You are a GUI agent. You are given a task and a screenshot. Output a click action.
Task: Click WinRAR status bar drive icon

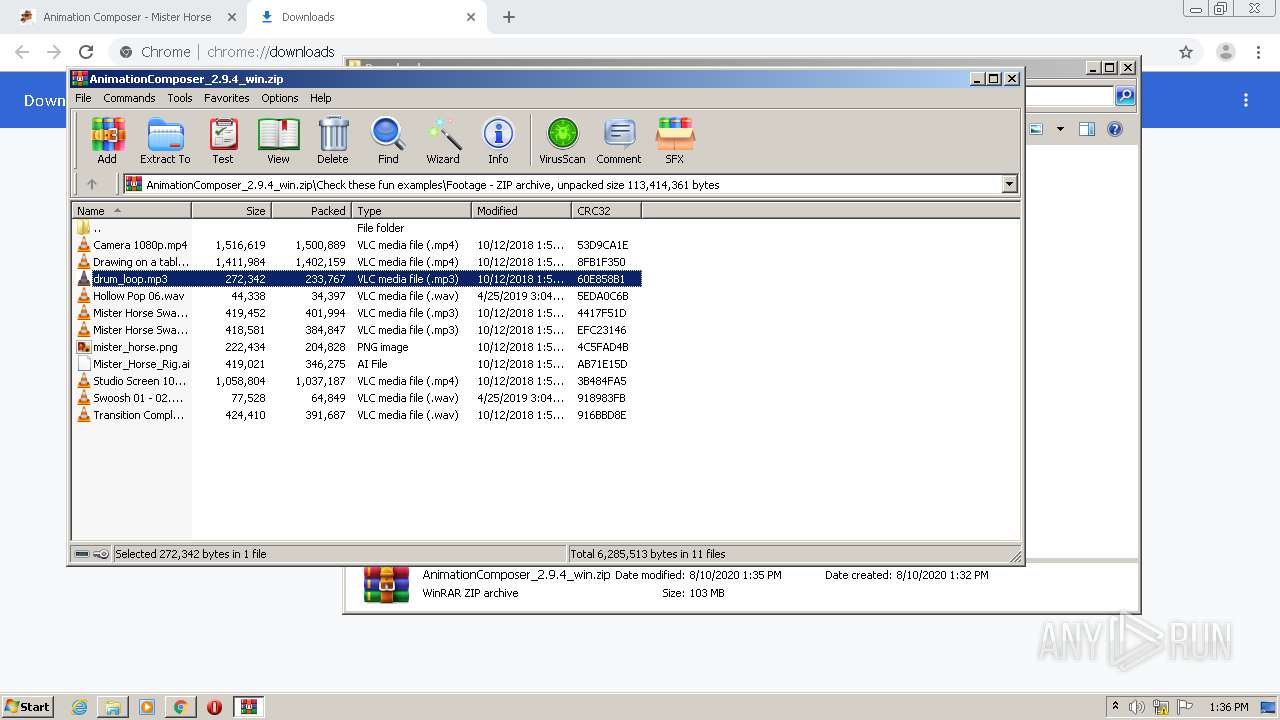(82, 554)
